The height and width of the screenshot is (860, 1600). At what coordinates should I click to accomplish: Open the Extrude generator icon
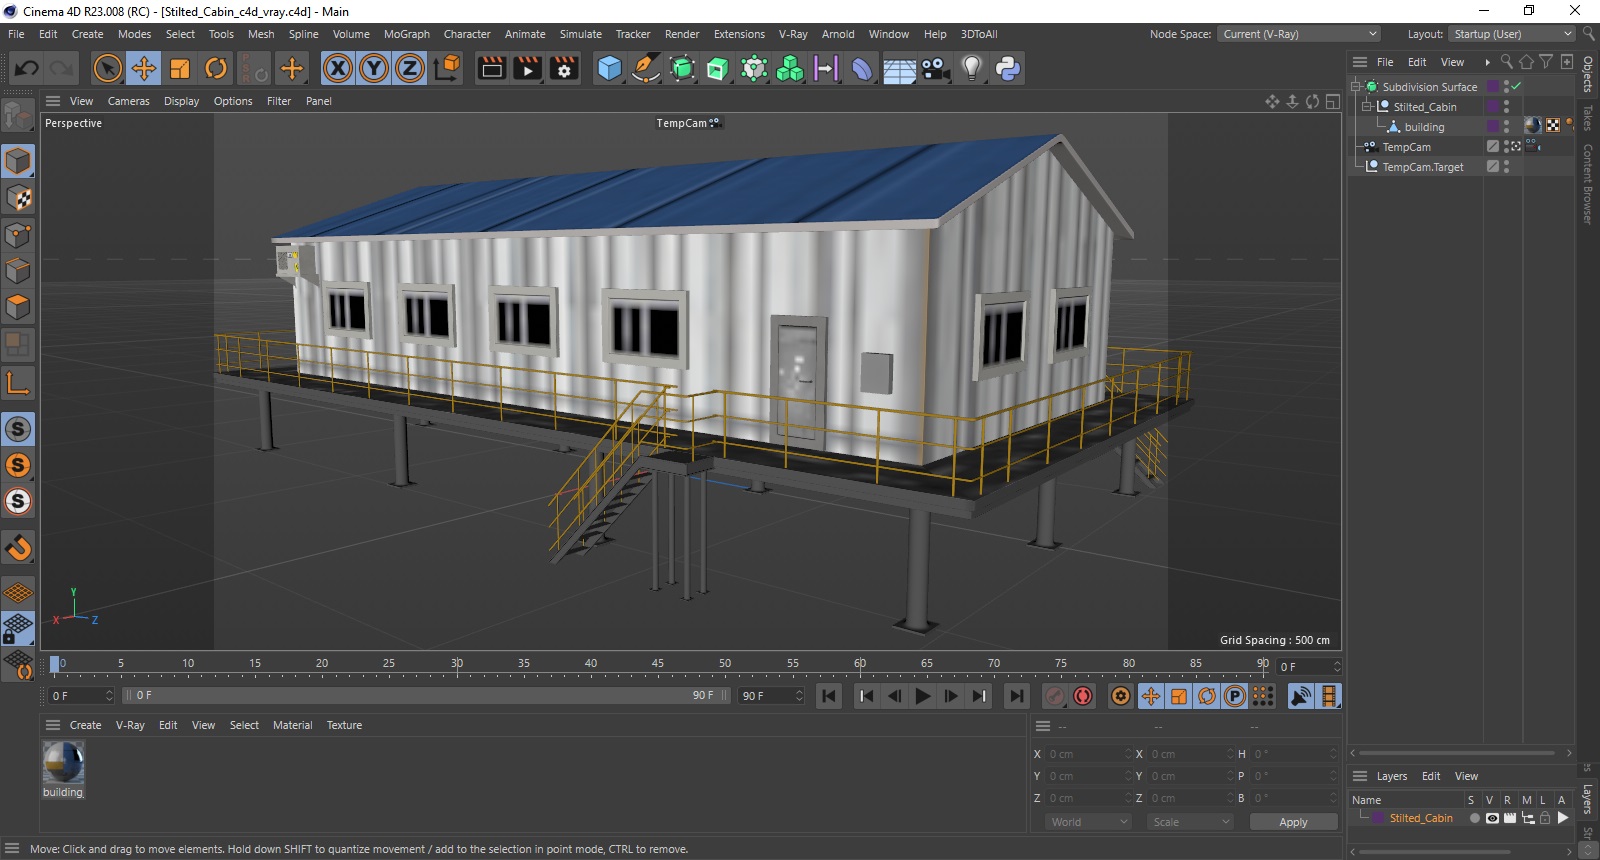click(x=718, y=68)
